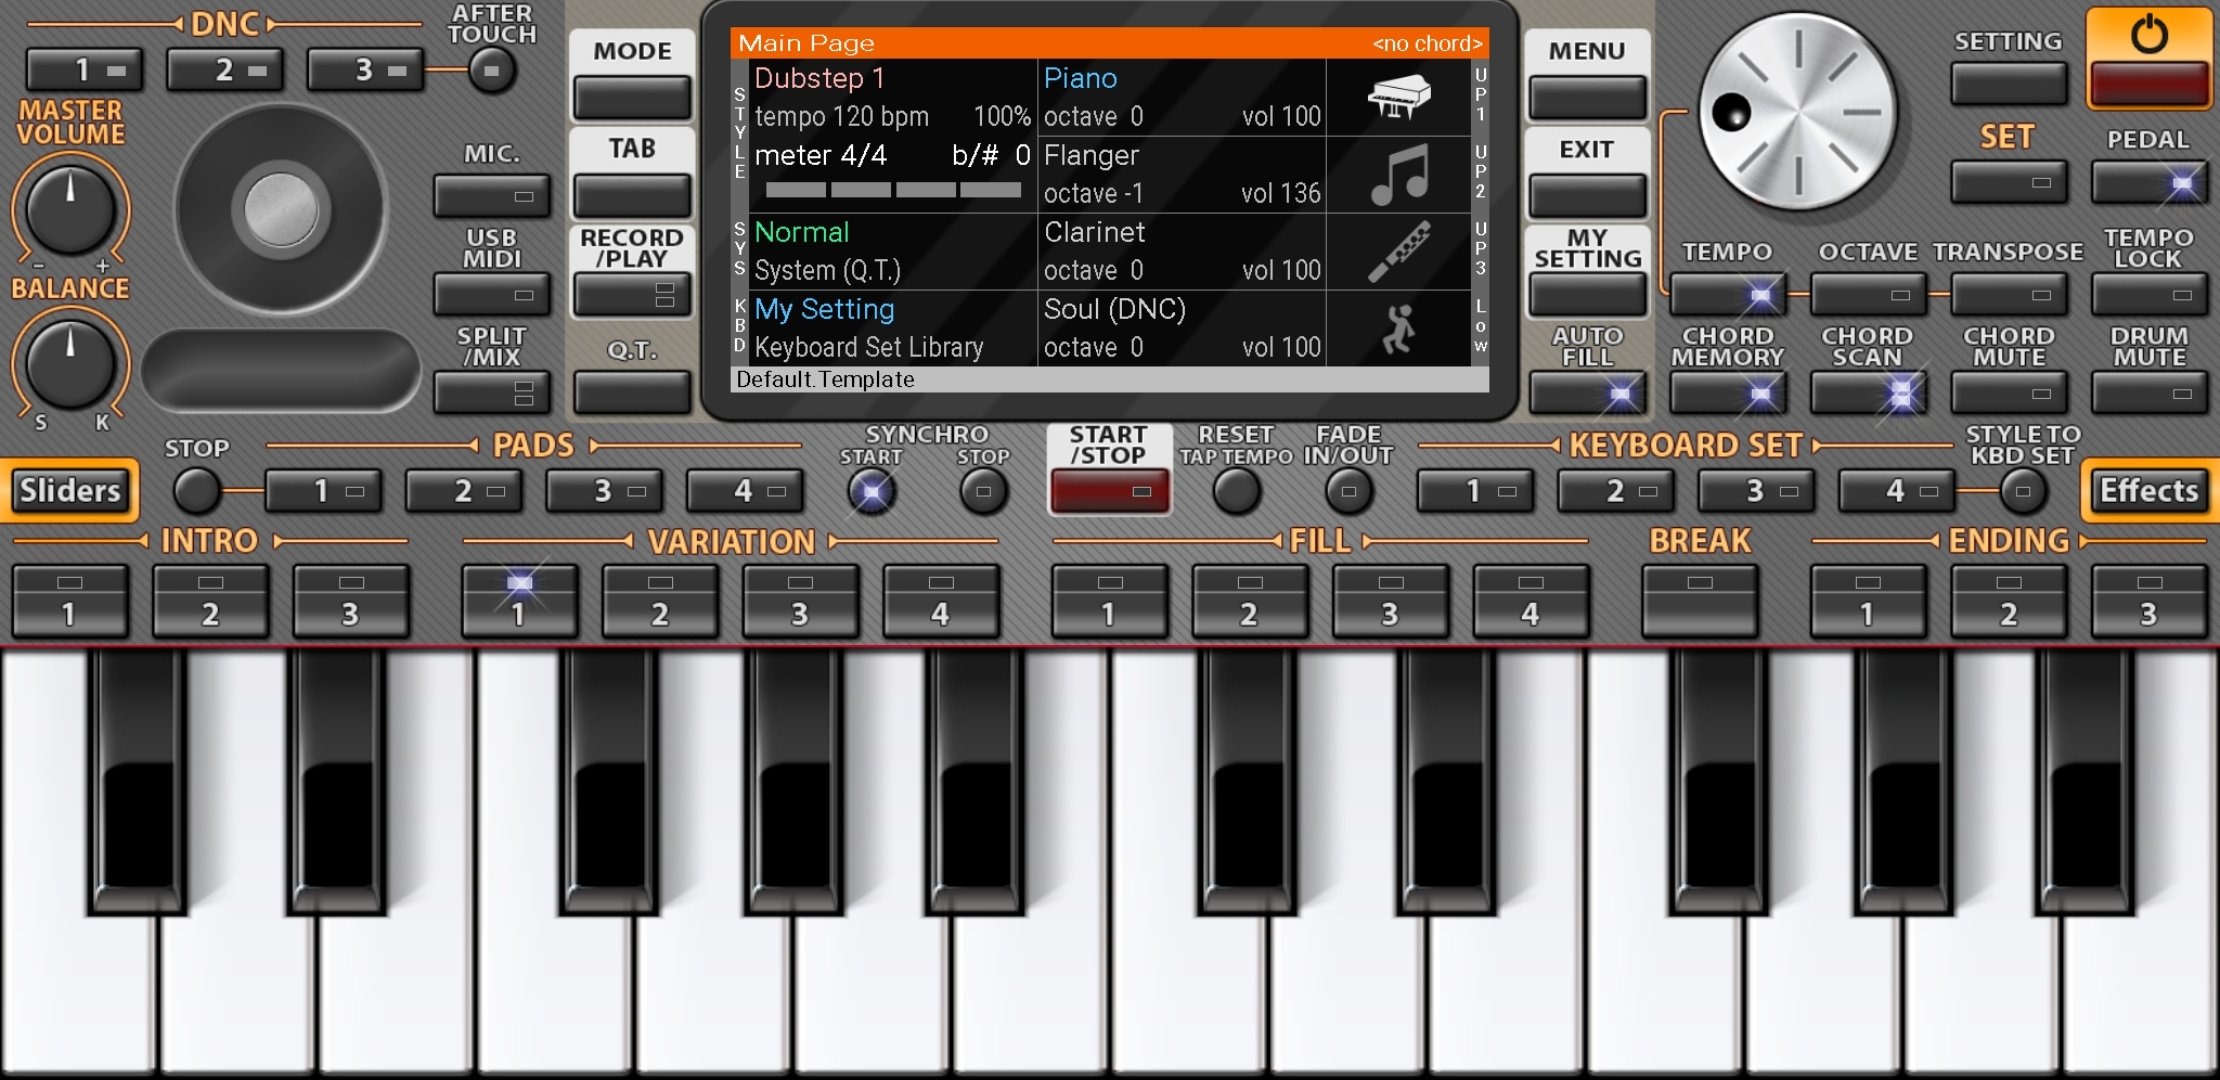Click the grand piano icon for Upper 1
The height and width of the screenshot is (1080, 2220).
tap(1398, 97)
